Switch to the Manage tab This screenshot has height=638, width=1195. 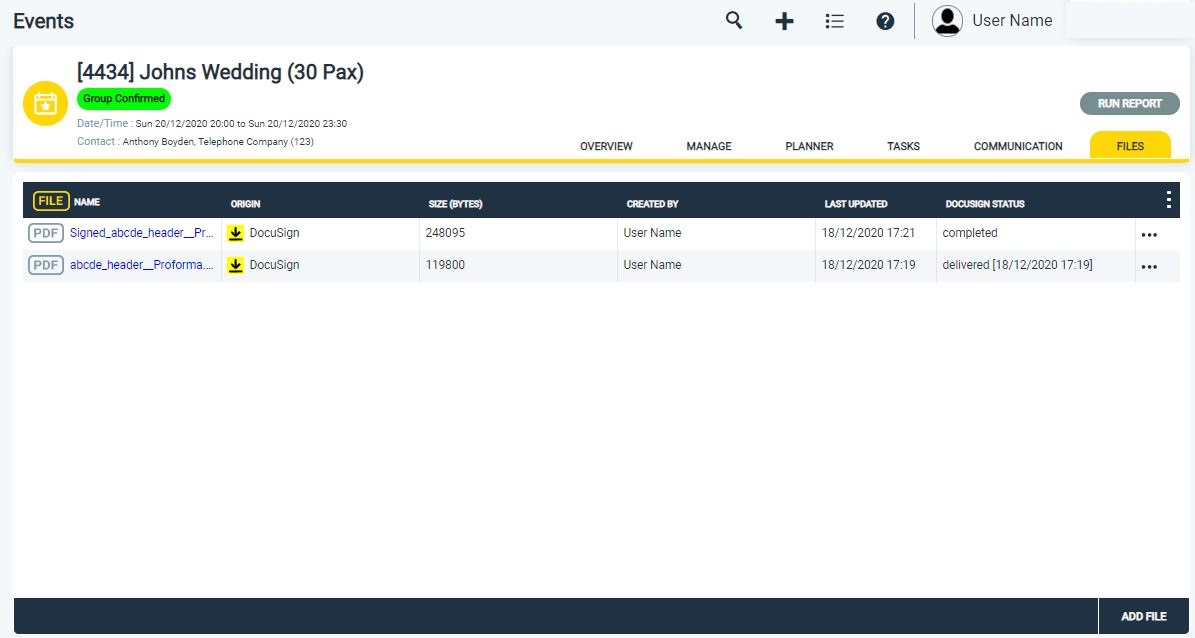click(x=709, y=146)
